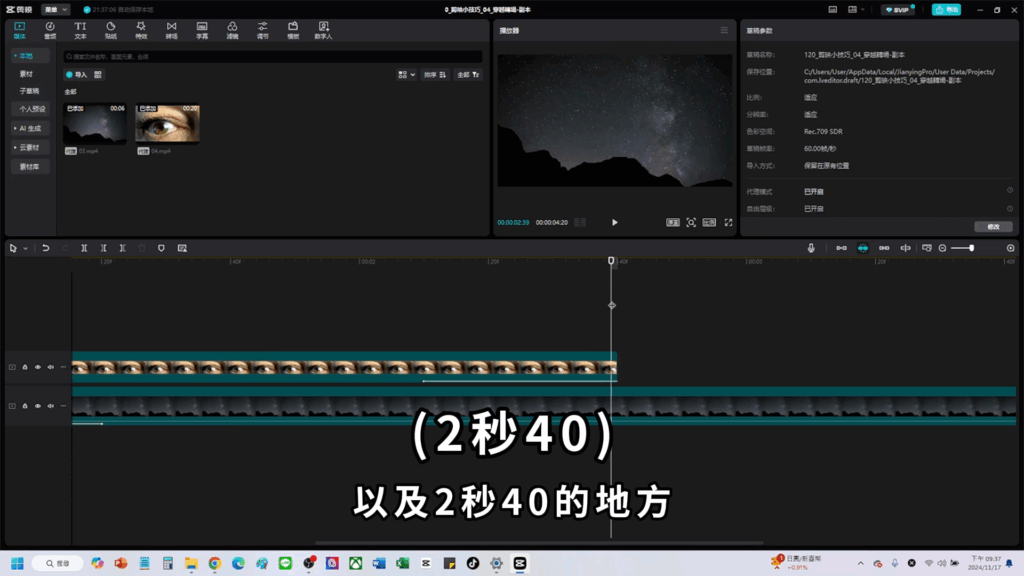Open the Media (媒体) tab
The width and height of the screenshot is (1024, 576).
pyautogui.click(x=20, y=30)
